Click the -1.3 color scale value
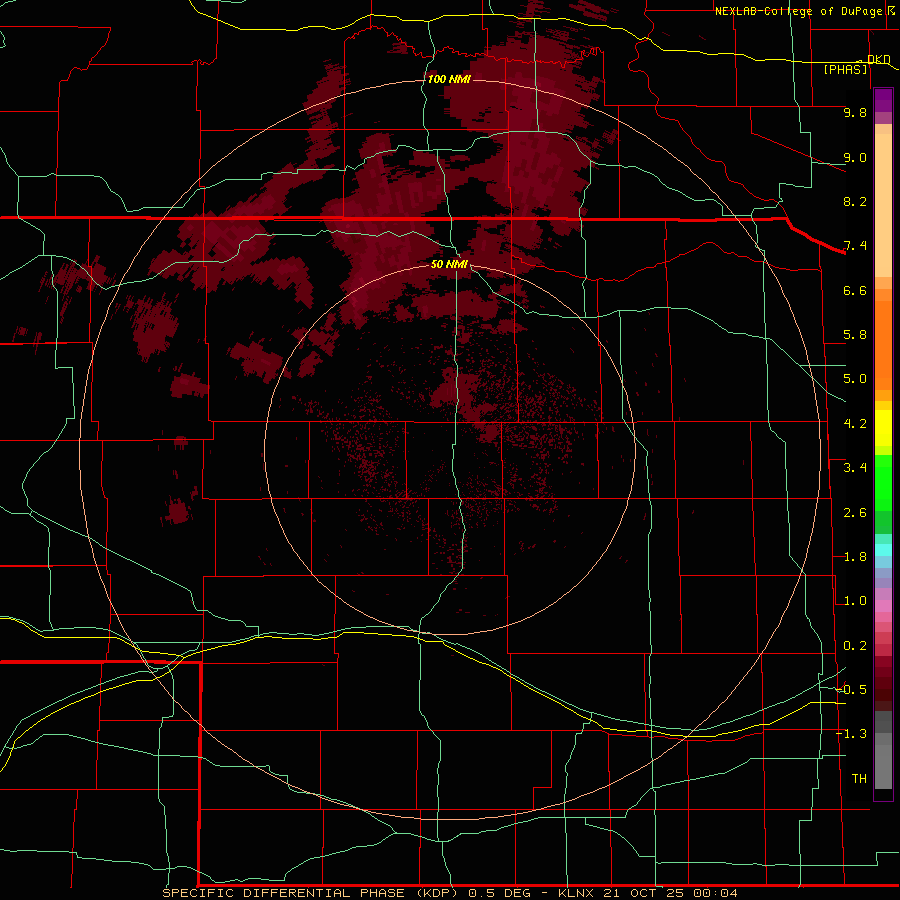The width and height of the screenshot is (900, 900). click(851, 734)
